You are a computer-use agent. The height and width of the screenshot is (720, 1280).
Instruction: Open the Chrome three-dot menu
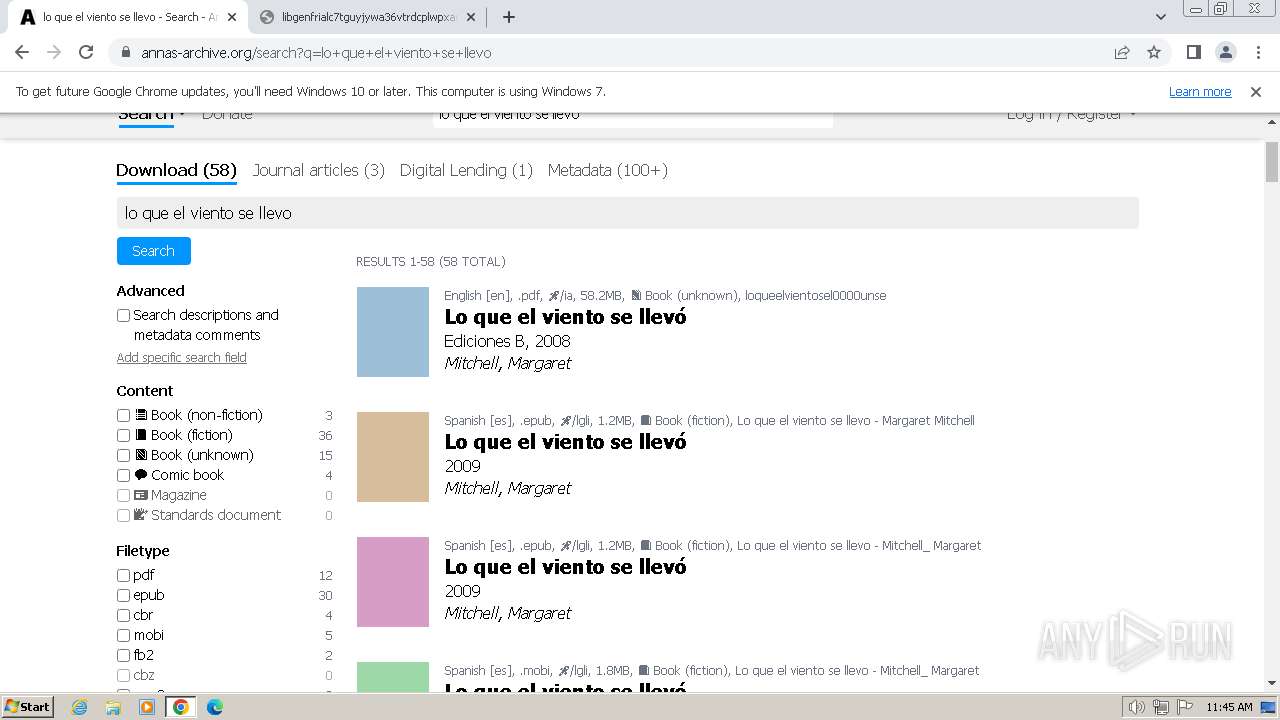coord(1256,52)
